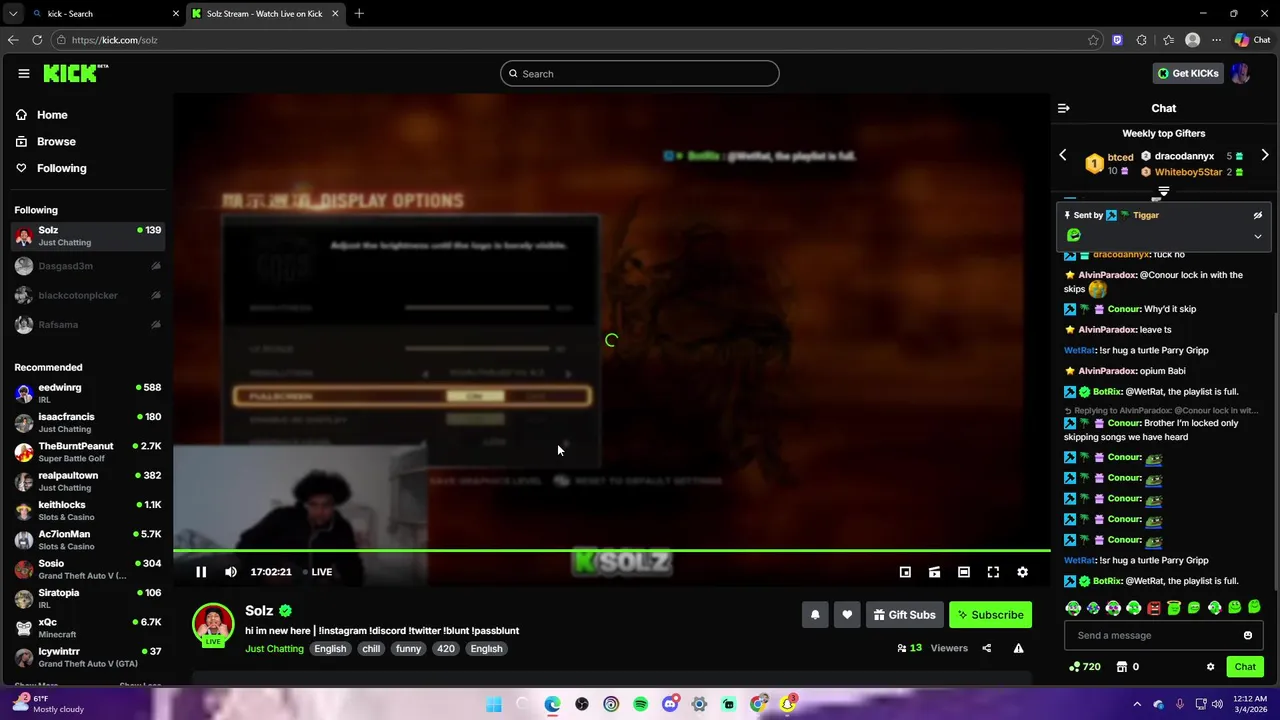Collapse the chat panel
Image resolution: width=1280 pixels, height=720 pixels.
(x=1064, y=108)
